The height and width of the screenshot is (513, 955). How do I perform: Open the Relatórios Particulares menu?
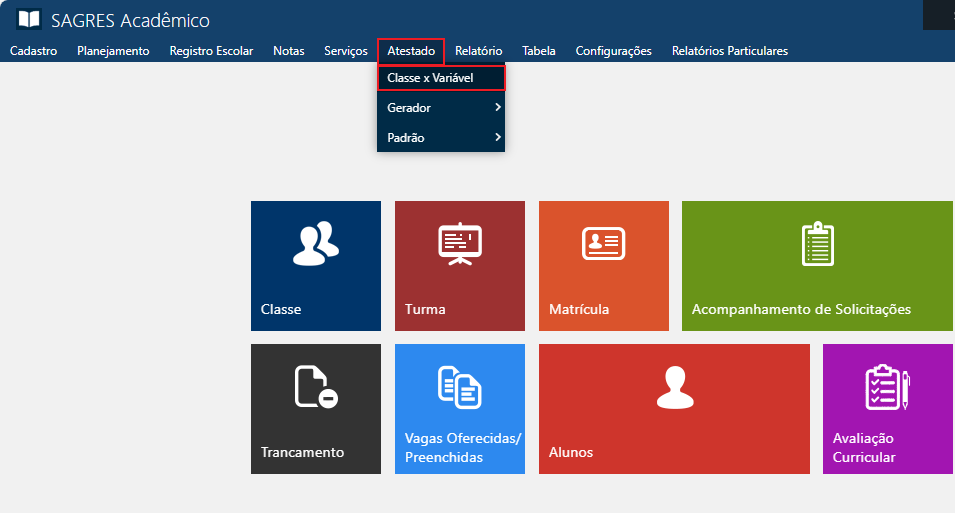point(729,51)
